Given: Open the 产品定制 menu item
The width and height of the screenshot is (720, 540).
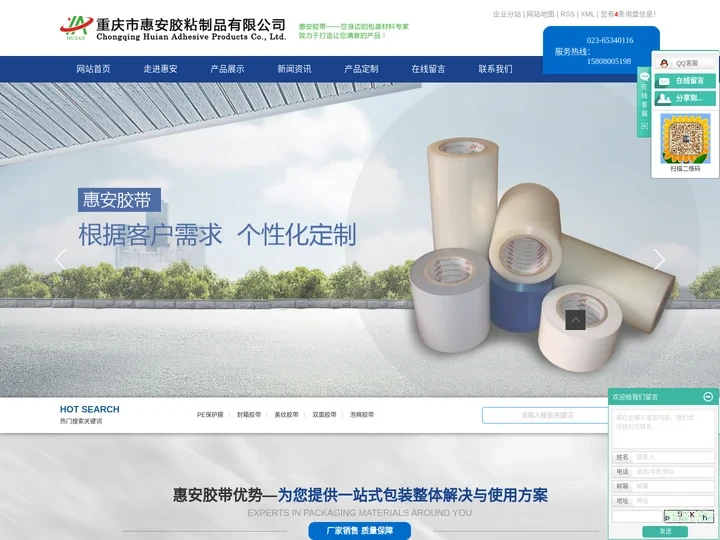Looking at the screenshot, I should coord(361,69).
